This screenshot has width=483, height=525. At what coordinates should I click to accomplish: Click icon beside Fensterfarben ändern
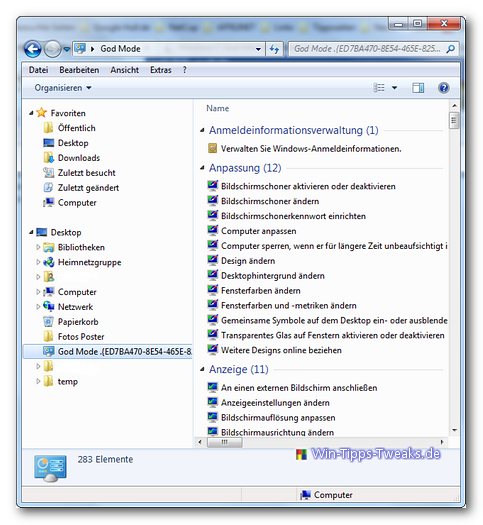tap(213, 290)
